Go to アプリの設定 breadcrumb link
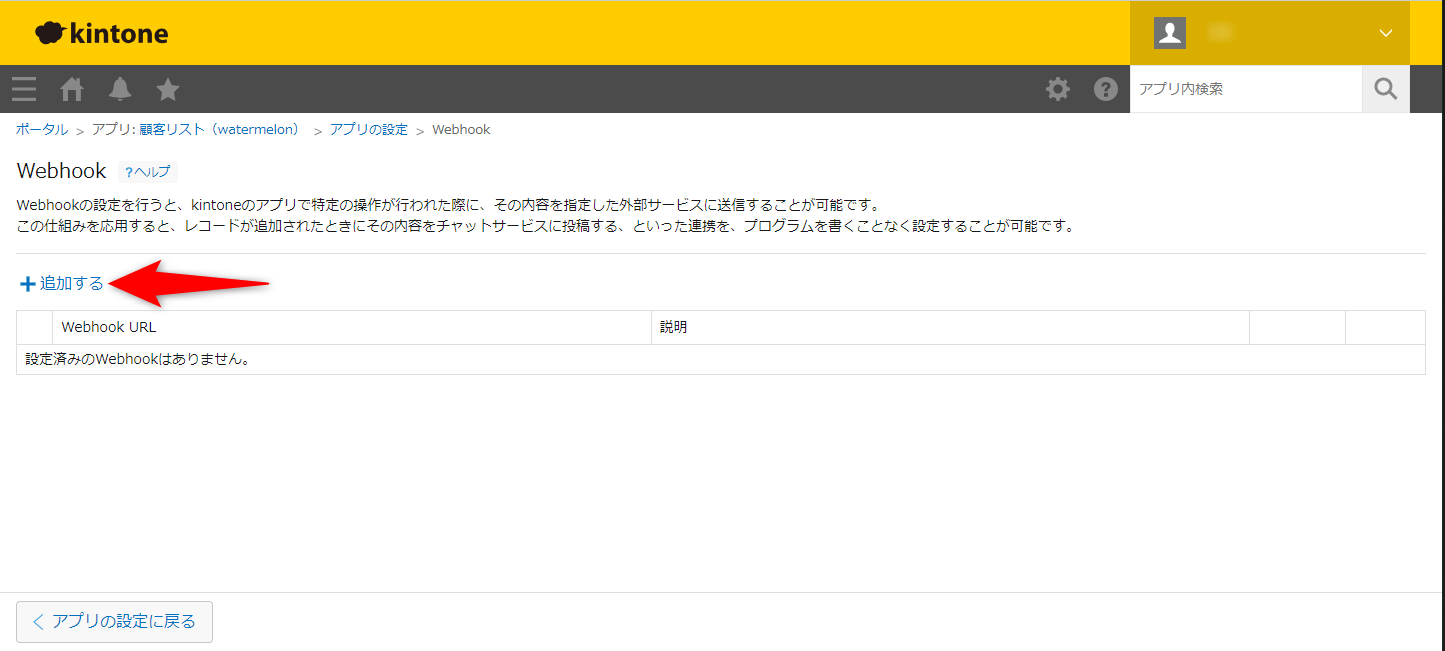Image resolution: width=1445 pixels, height=651 pixels. [x=368, y=130]
